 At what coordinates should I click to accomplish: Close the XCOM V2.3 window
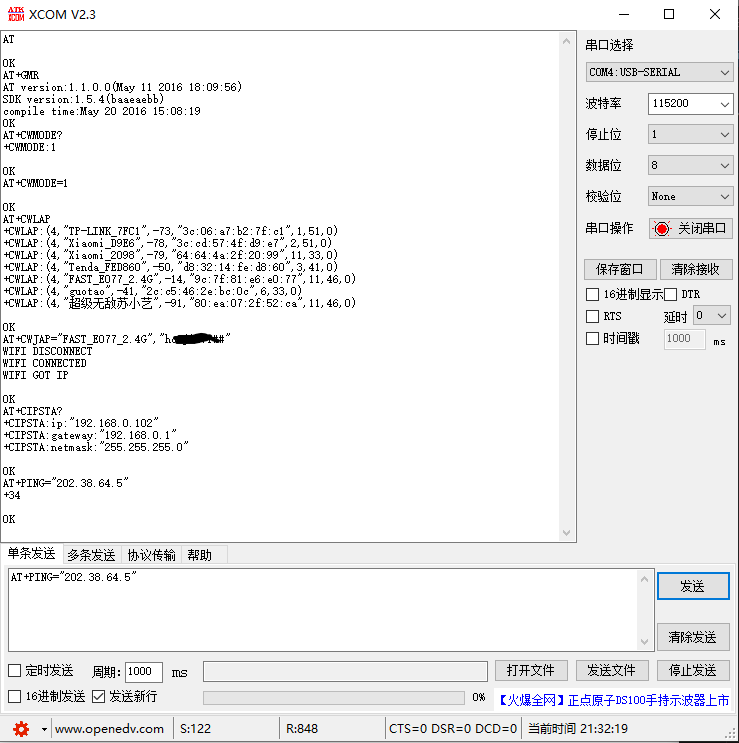pos(715,14)
